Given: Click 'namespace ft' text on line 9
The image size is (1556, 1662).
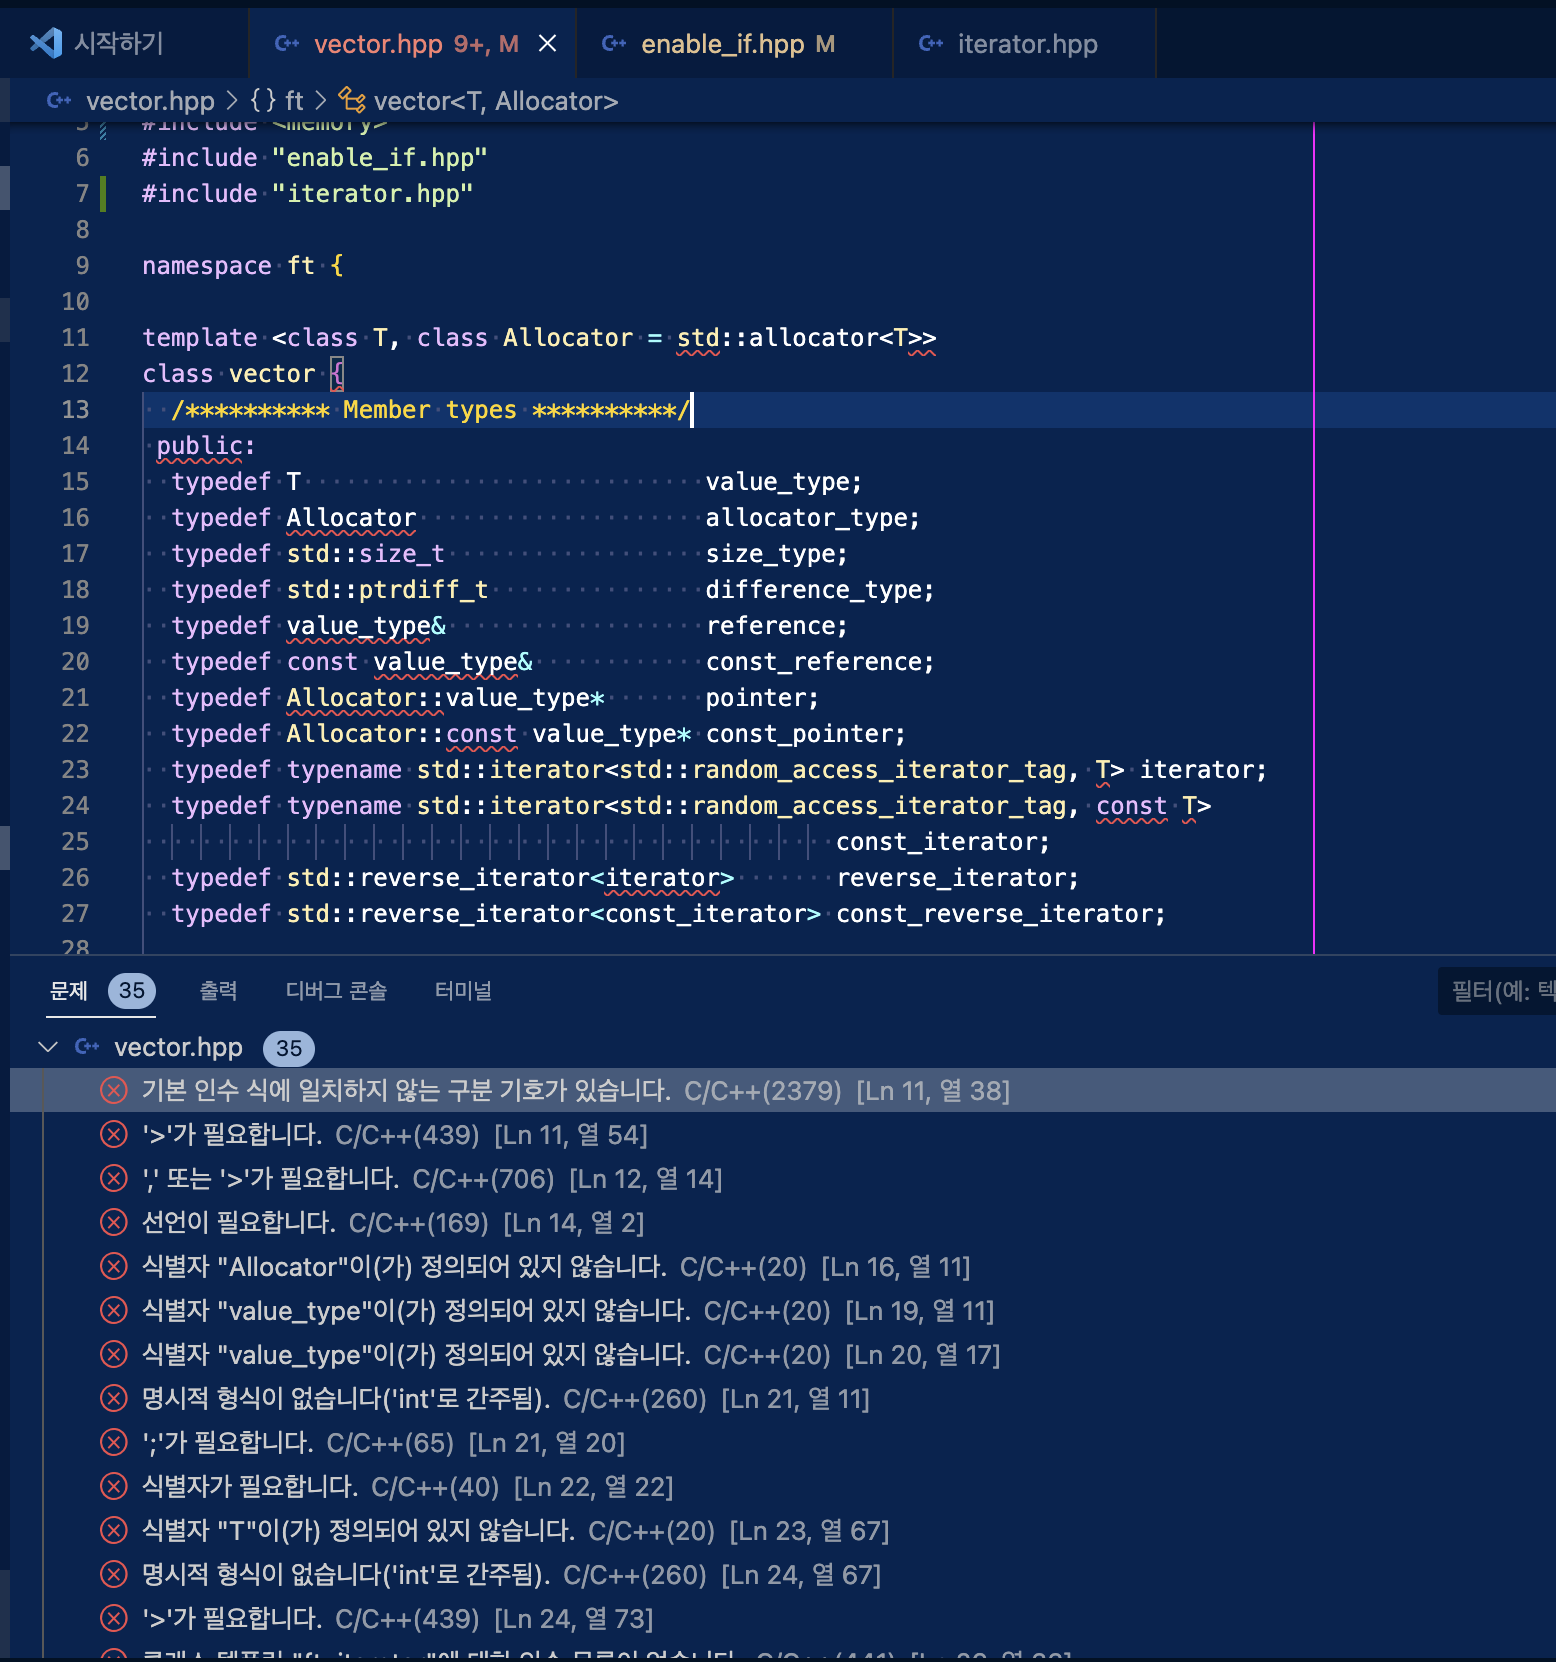Looking at the screenshot, I should [x=228, y=266].
